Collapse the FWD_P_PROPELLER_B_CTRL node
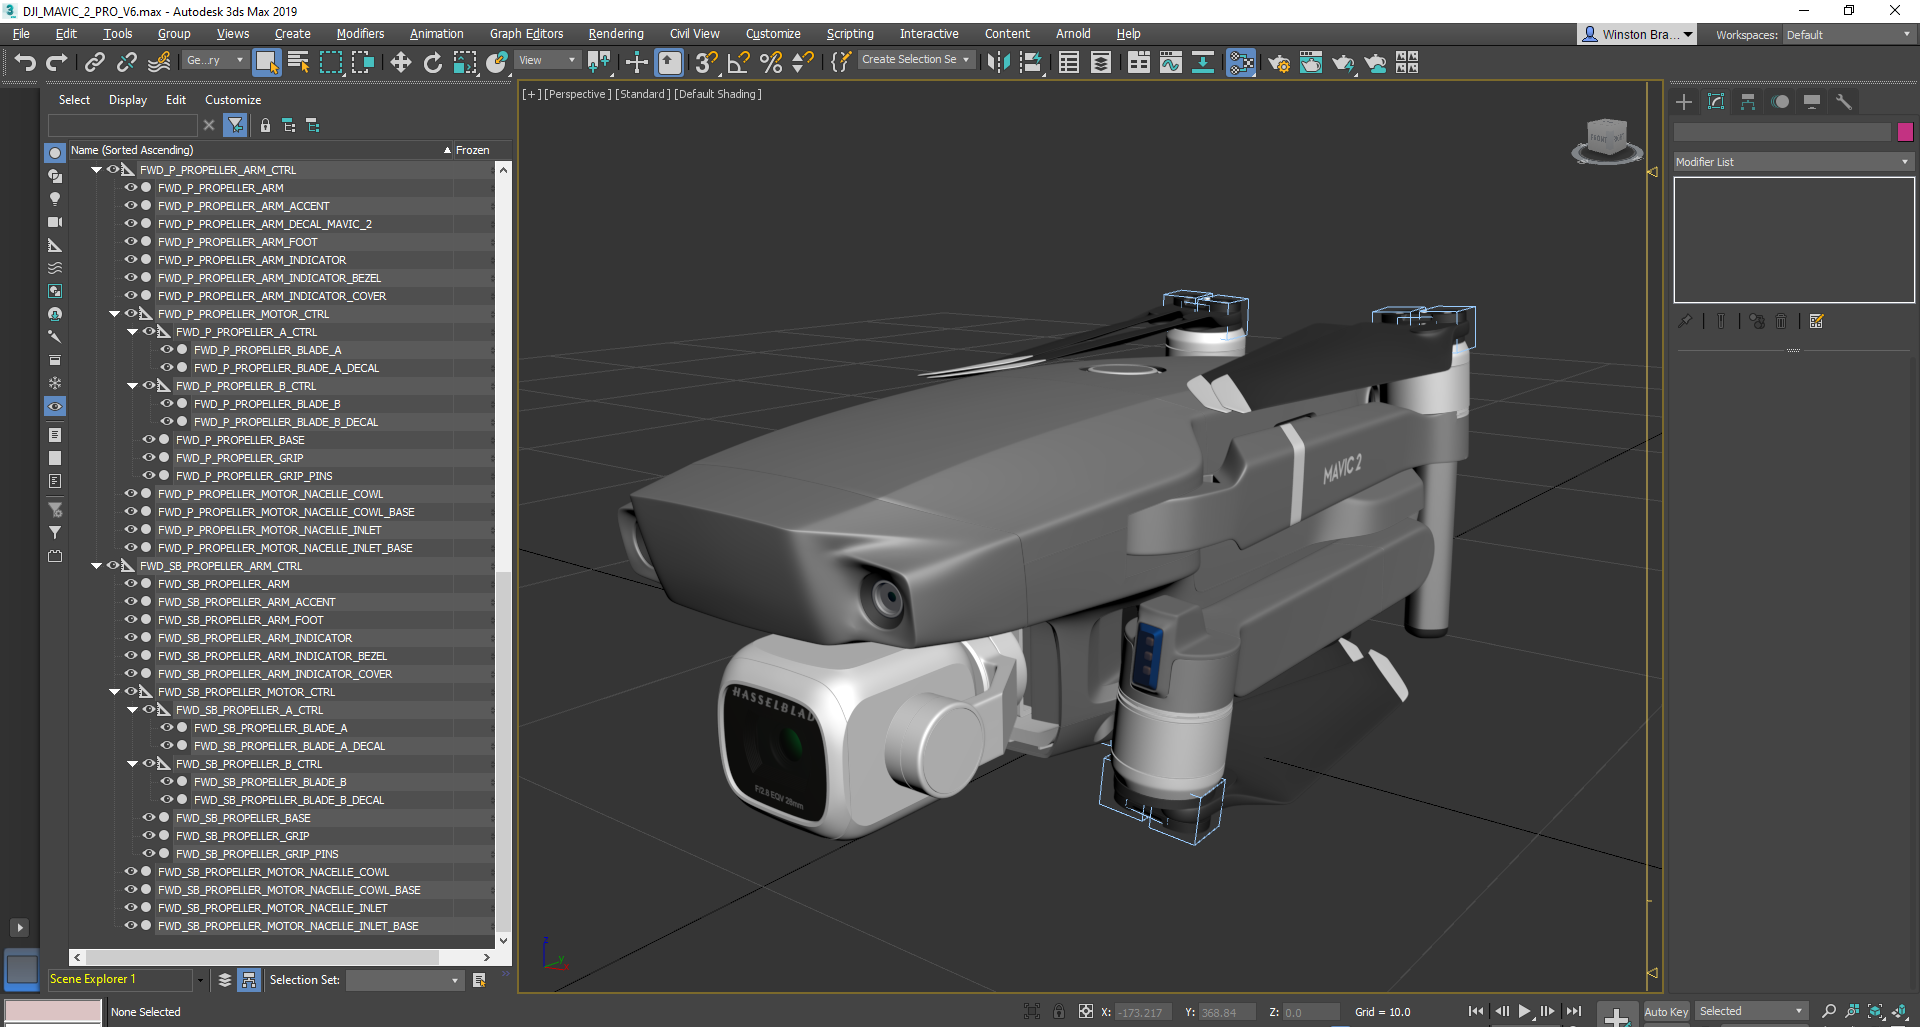 132,386
